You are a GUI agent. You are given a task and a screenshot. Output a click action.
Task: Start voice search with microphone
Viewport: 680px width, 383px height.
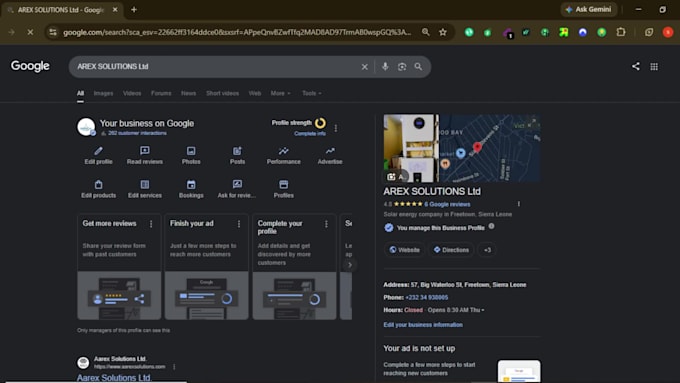coord(385,66)
